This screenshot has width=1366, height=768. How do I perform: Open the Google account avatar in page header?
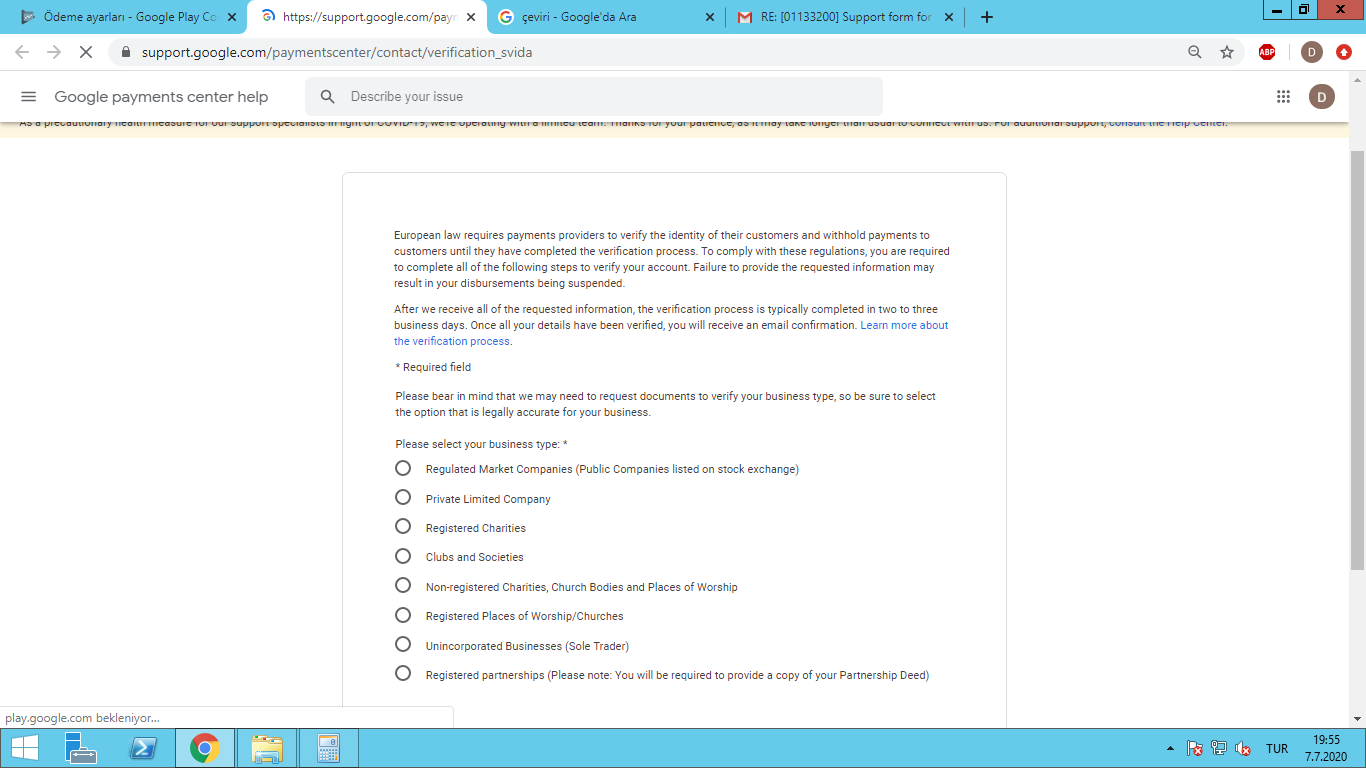(x=1322, y=97)
